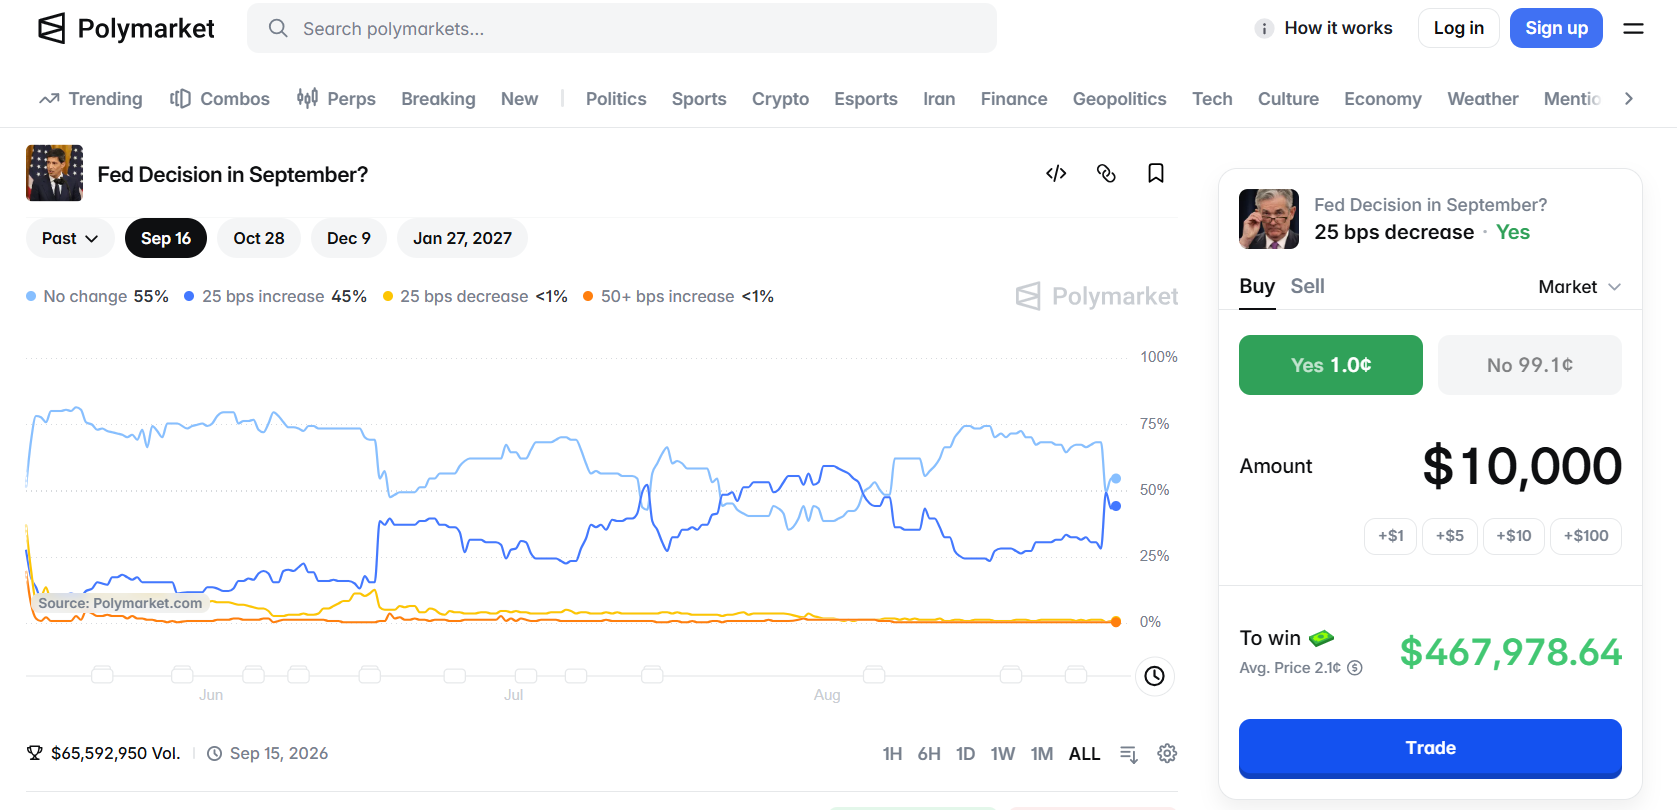Screen dimensions: 1677x810
Task: Click the Combos icon
Action: coord(180,98)
